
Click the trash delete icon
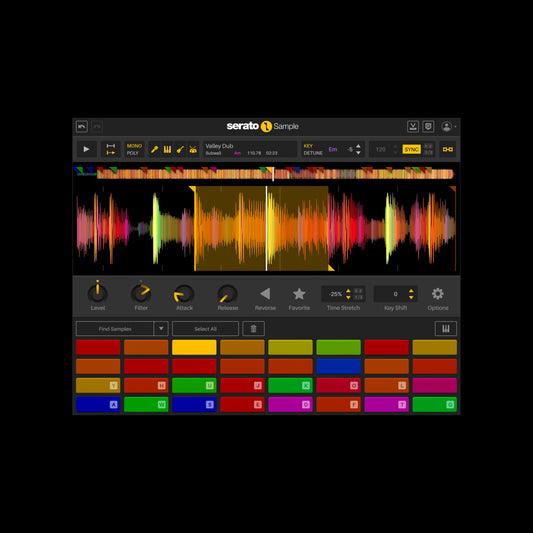coord(253,329)
